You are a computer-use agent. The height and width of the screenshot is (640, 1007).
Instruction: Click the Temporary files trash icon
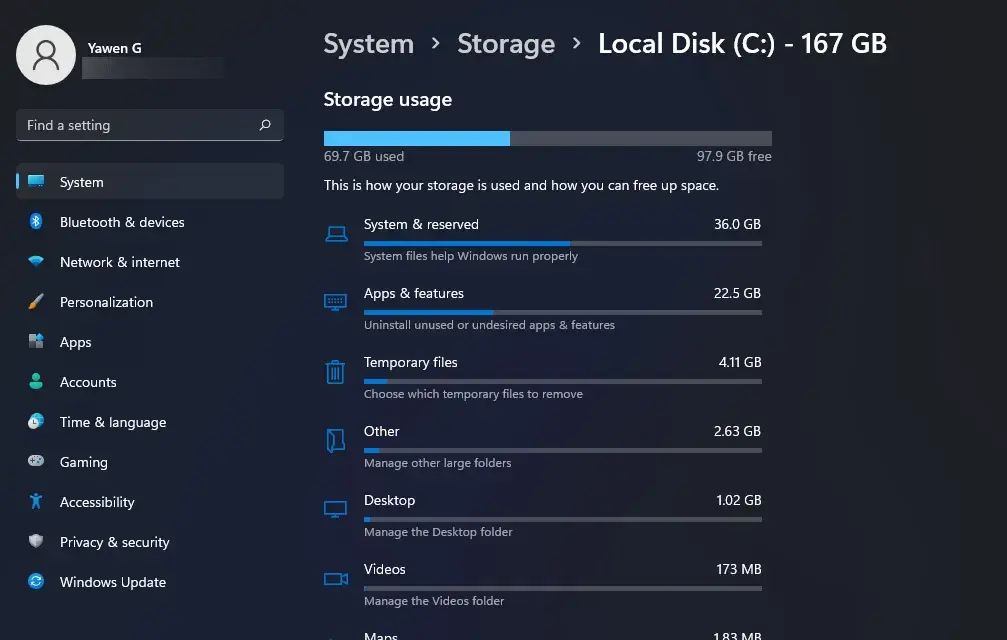coord(335,372)
